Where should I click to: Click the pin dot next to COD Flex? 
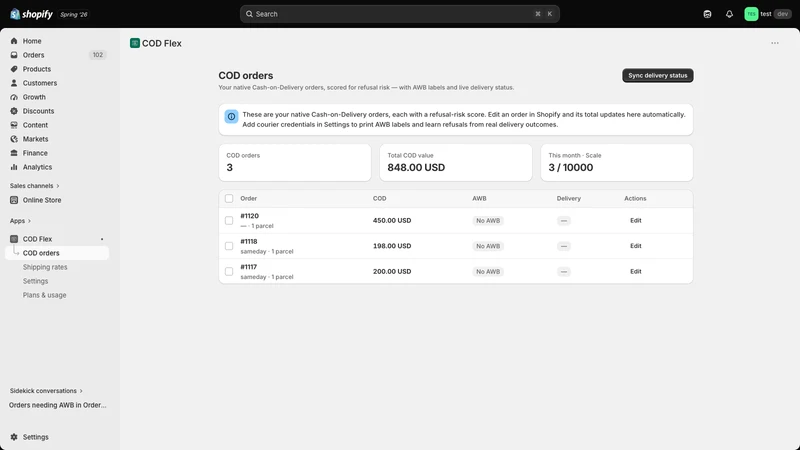[x=102, y=239]
